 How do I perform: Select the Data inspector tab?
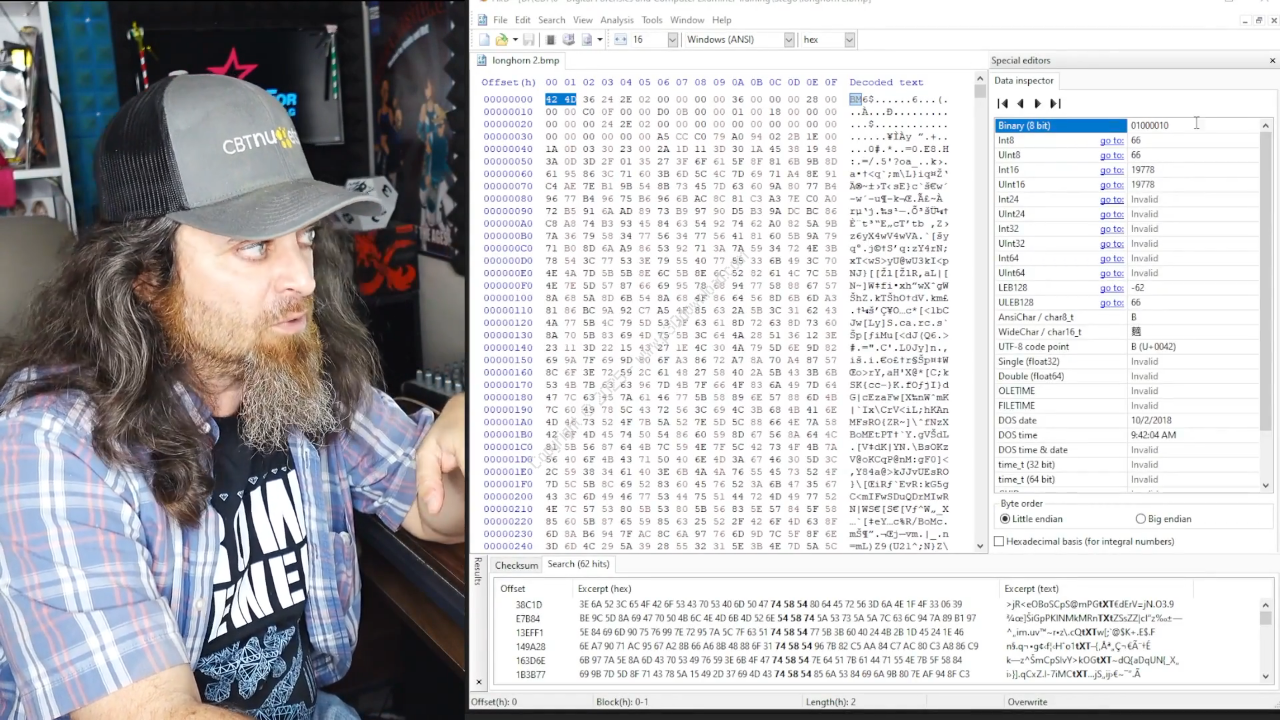tap(1023, 80)
